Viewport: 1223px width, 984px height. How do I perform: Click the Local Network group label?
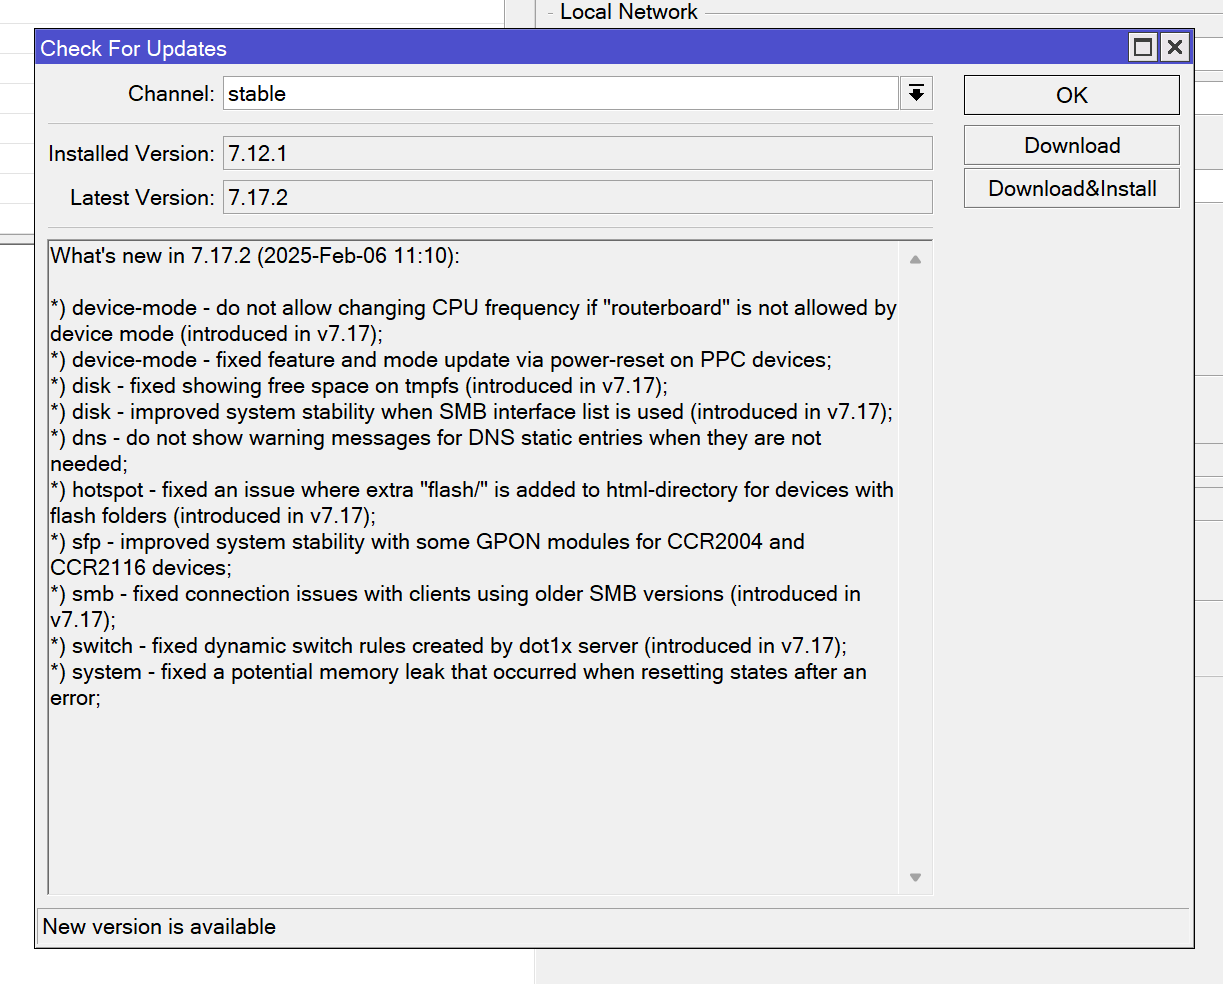(x=628, y=12)
